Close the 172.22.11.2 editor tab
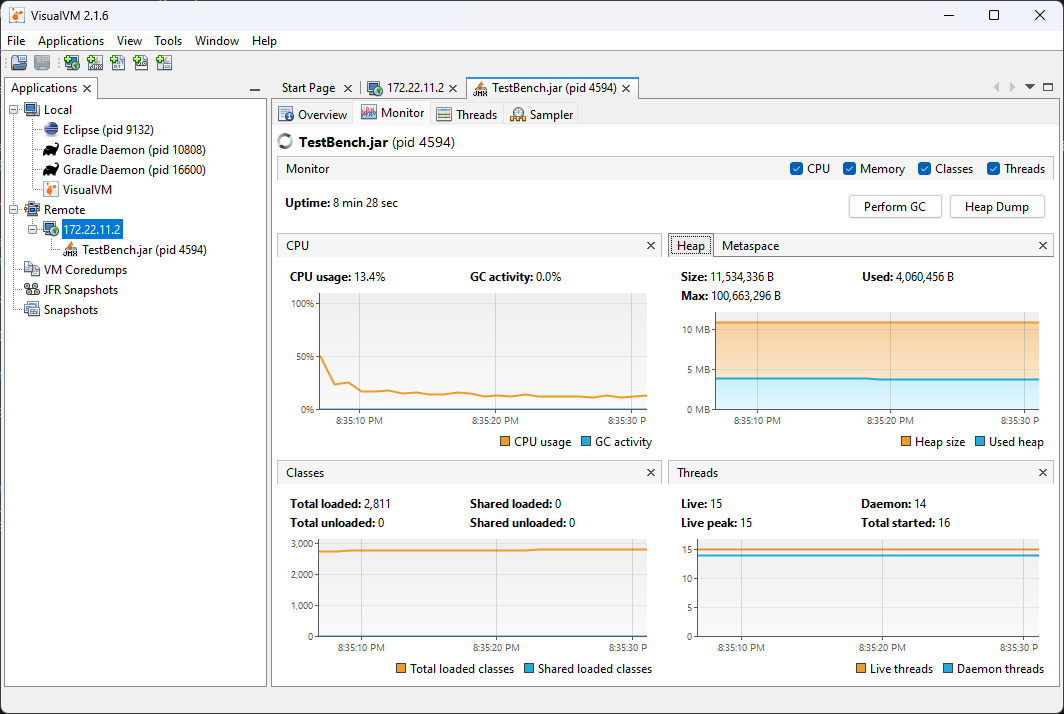The image size is (1064, 714). click(x=453, y=88)
